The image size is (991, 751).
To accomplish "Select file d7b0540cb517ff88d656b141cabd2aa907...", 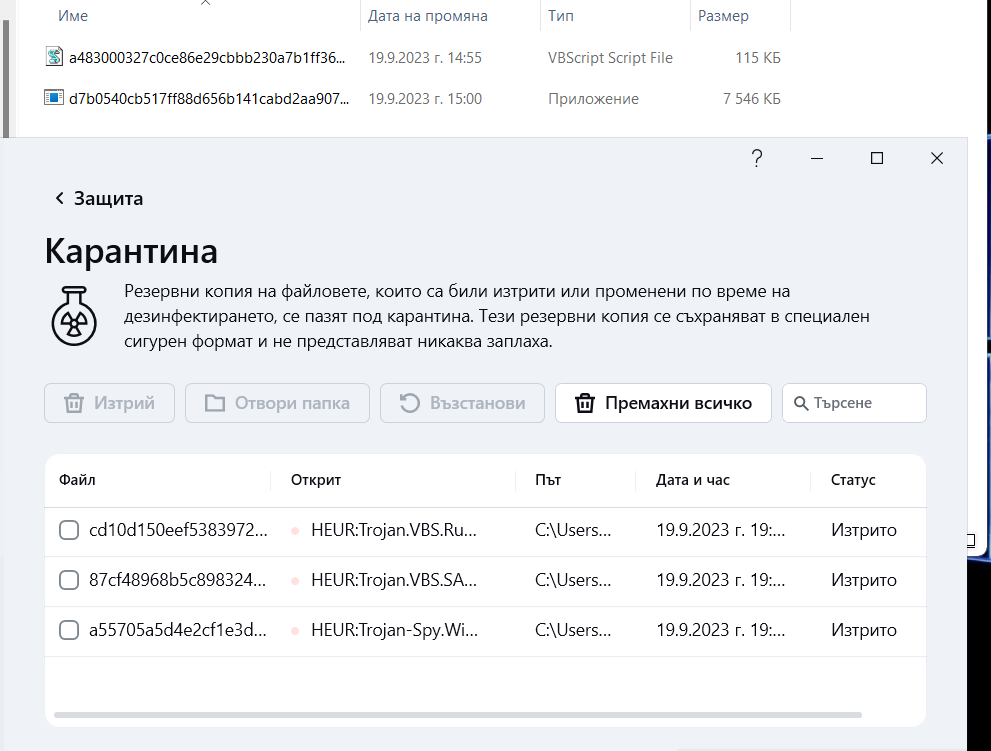I will pyautogui.click(x=209, y=99).
